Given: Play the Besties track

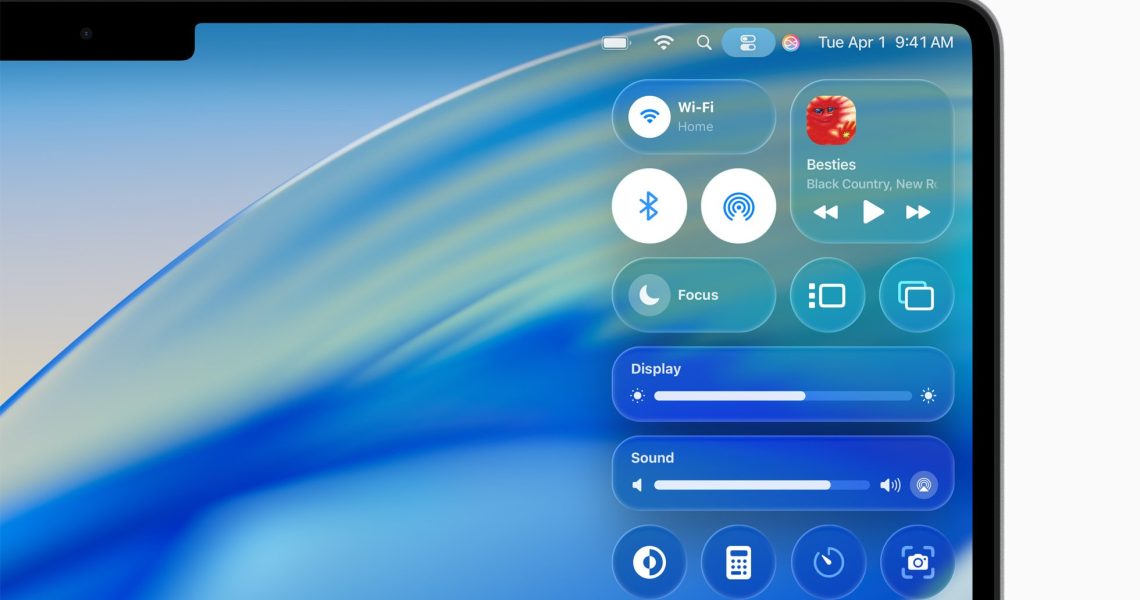Looking at the screenshot, I should [873, 212].
